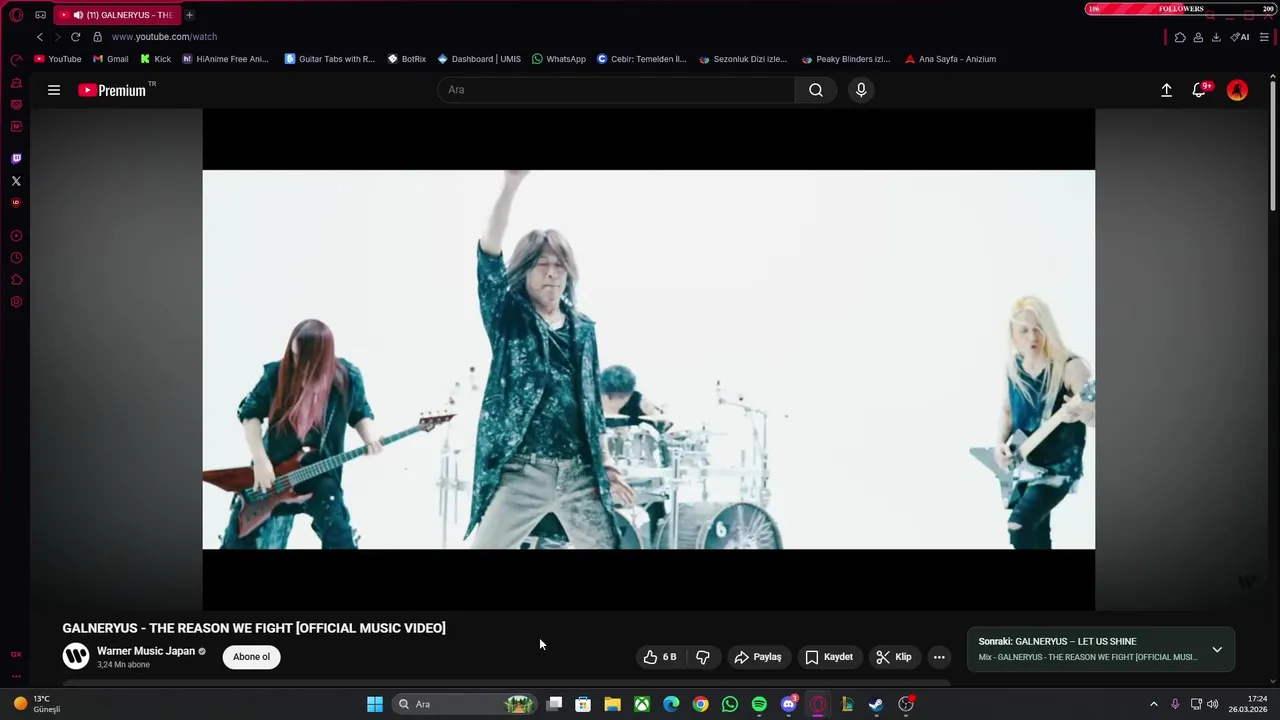Open the Warner Music Japan channel avatar

76,656
